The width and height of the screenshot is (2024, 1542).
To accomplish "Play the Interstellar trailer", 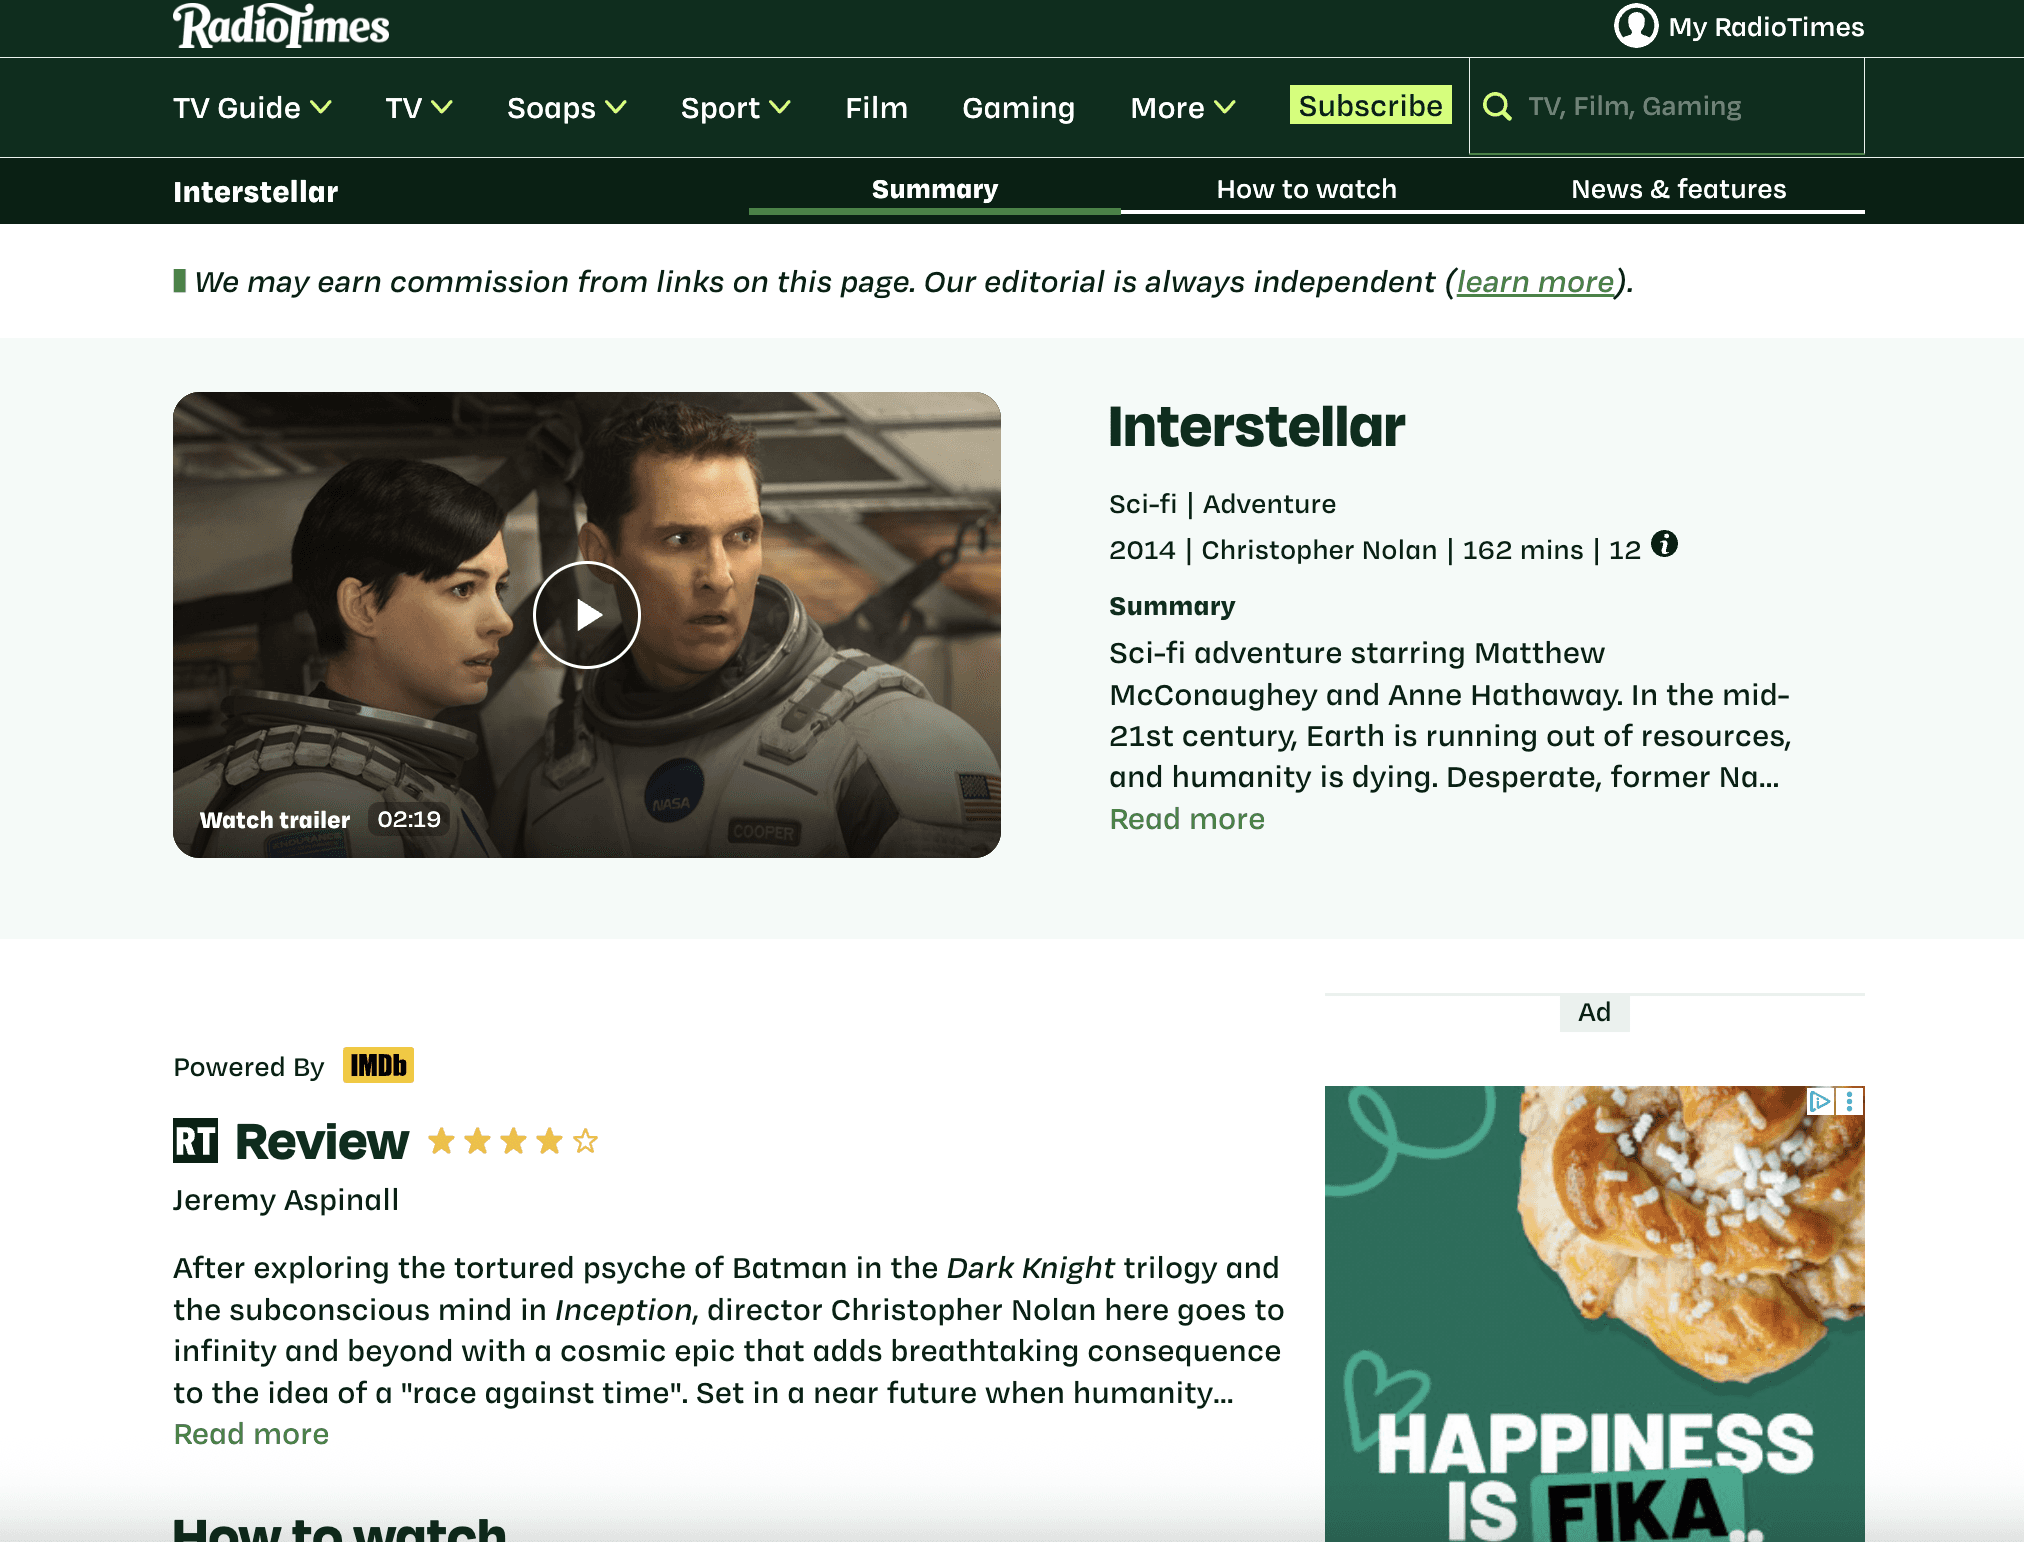I will coord(587,614).
